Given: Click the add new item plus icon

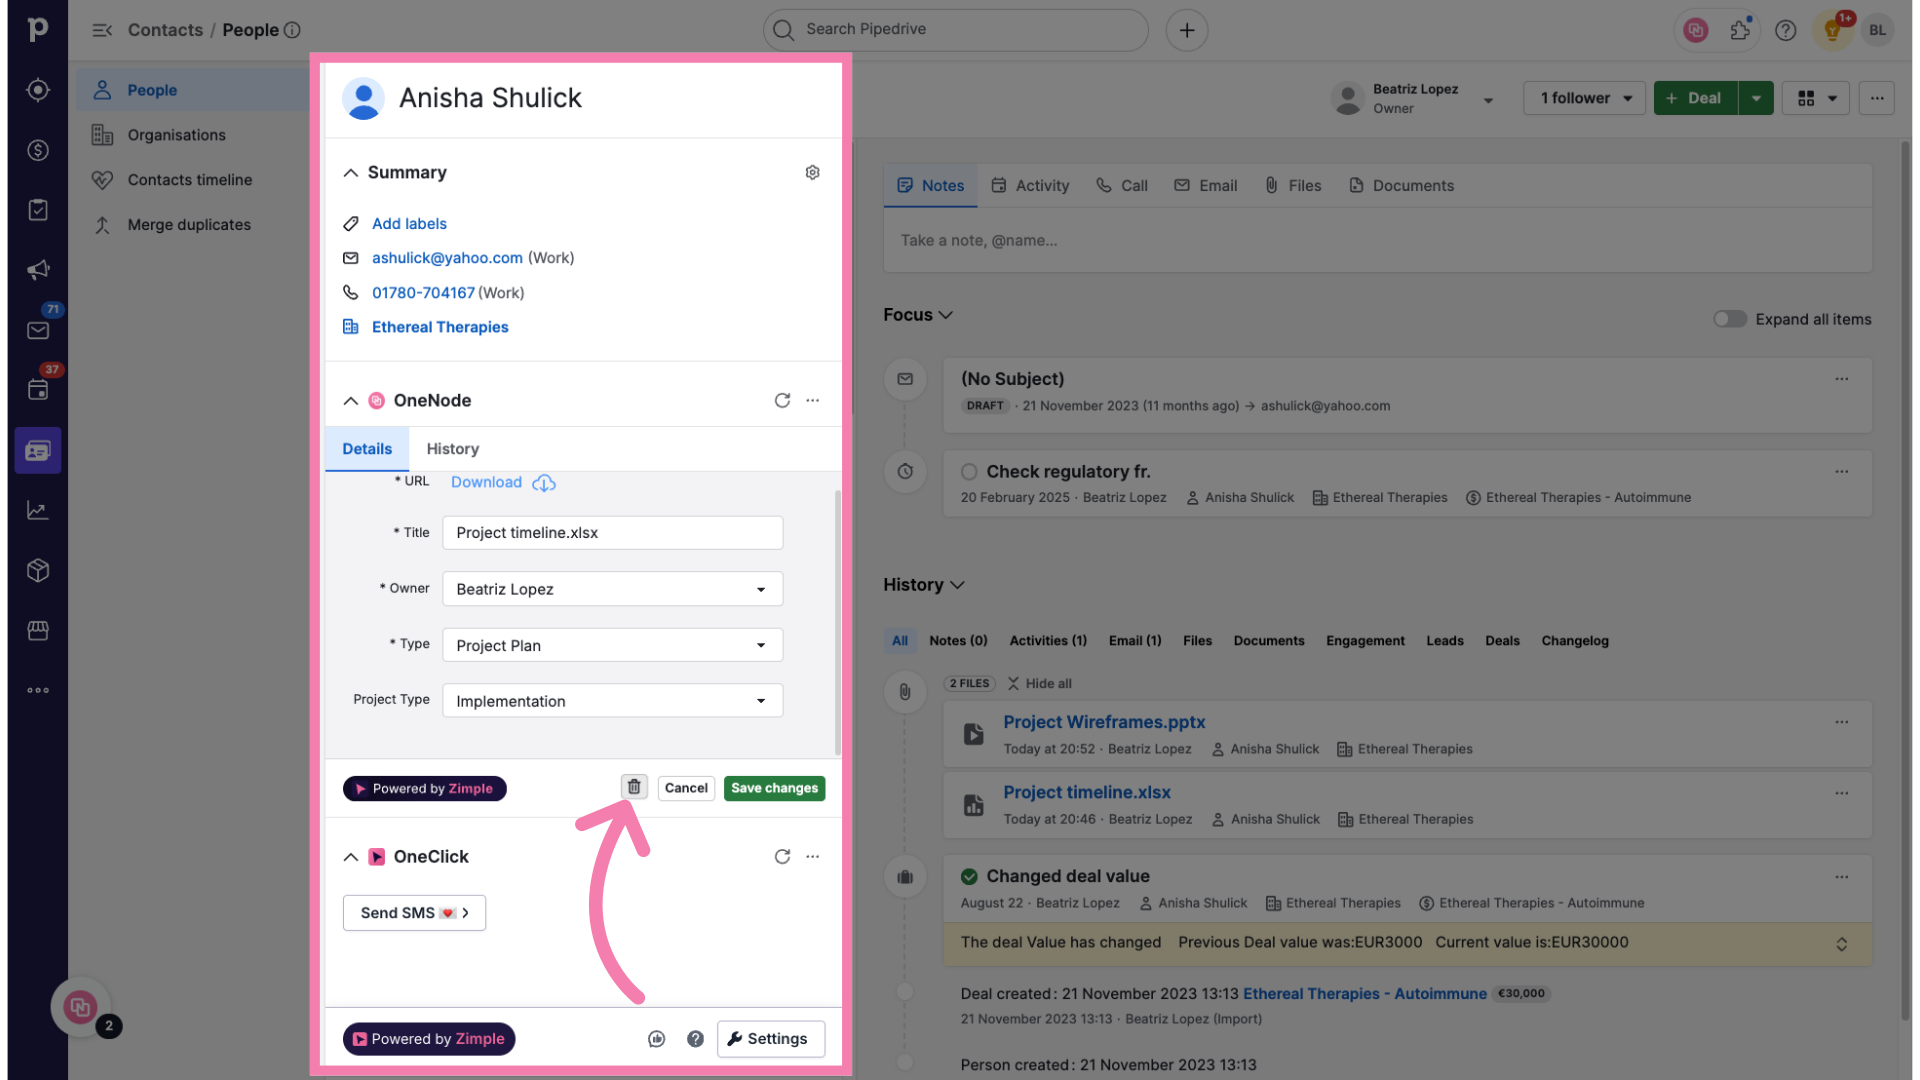Looking at the screenshot, I should tap(1184, 29).
